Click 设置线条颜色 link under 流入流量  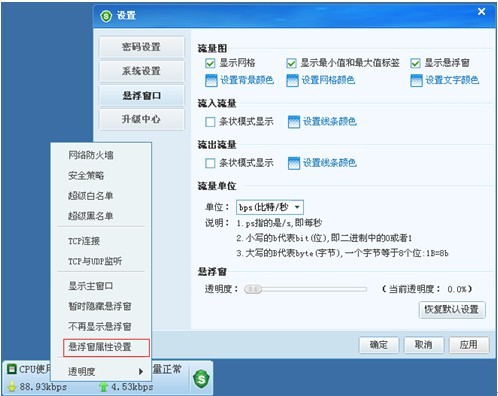(x=330, y=122)
